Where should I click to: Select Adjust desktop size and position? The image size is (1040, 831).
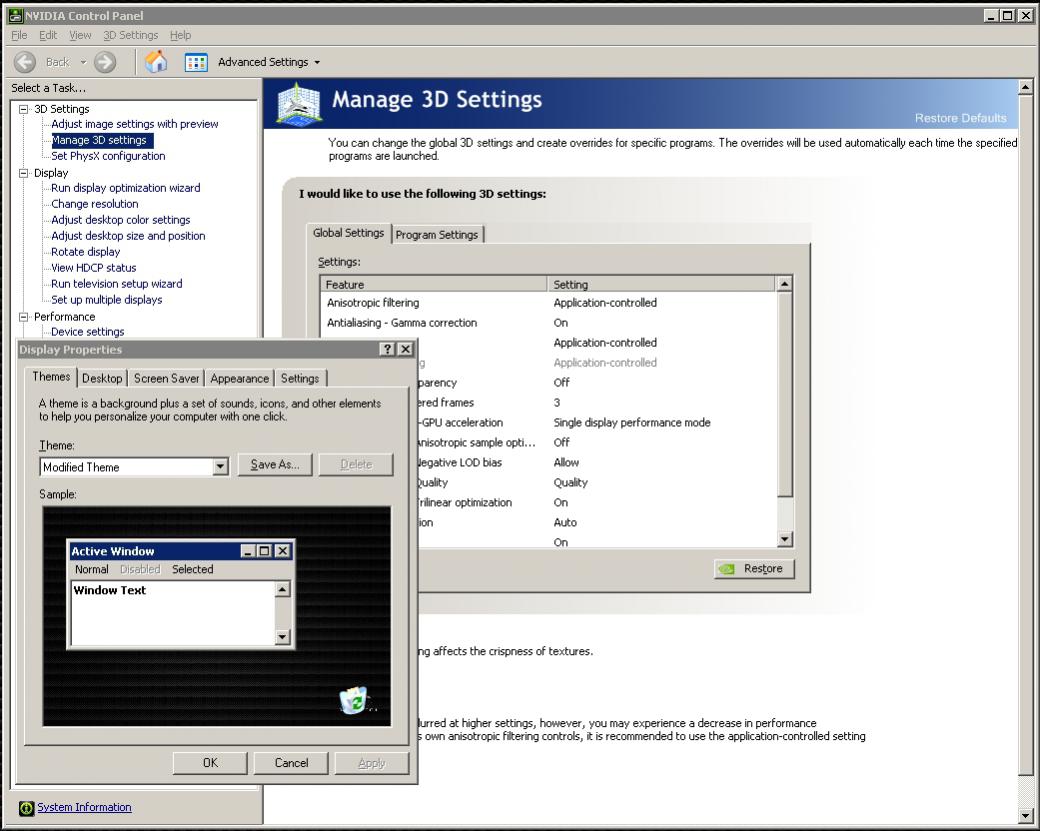click(x=128, y=235)
